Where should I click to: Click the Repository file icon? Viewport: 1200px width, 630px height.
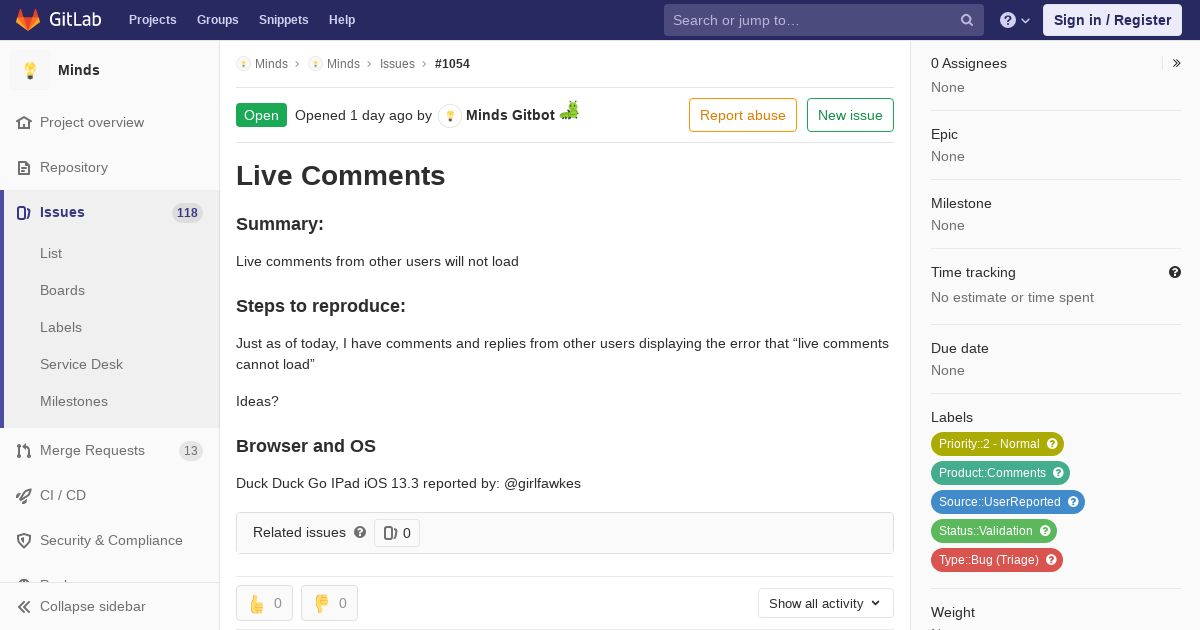tap(24, 167)
